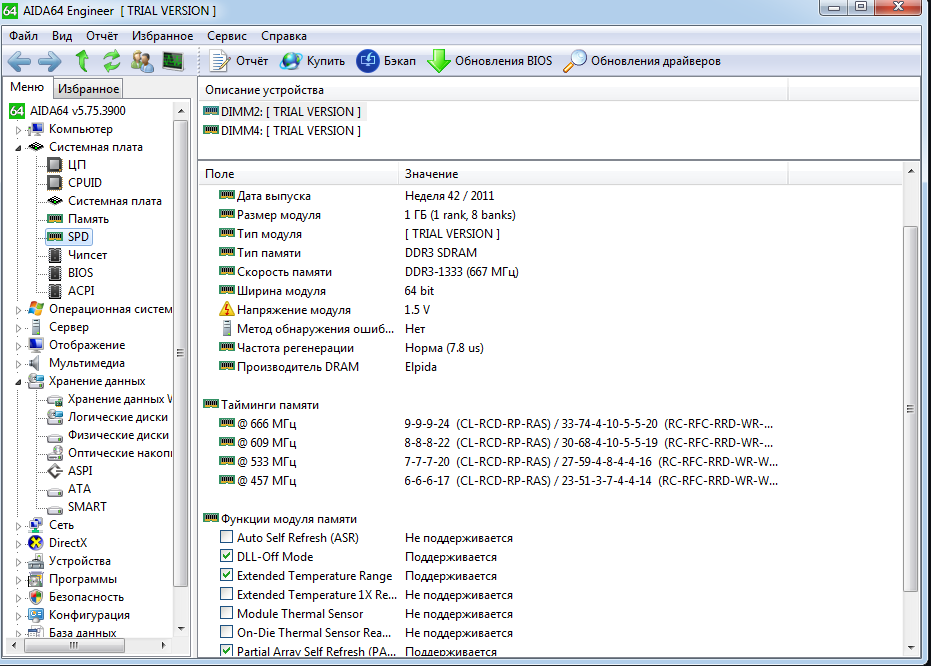Toggle On-Die Thermal Sensor Readout checkbox

tap(226, 632)
